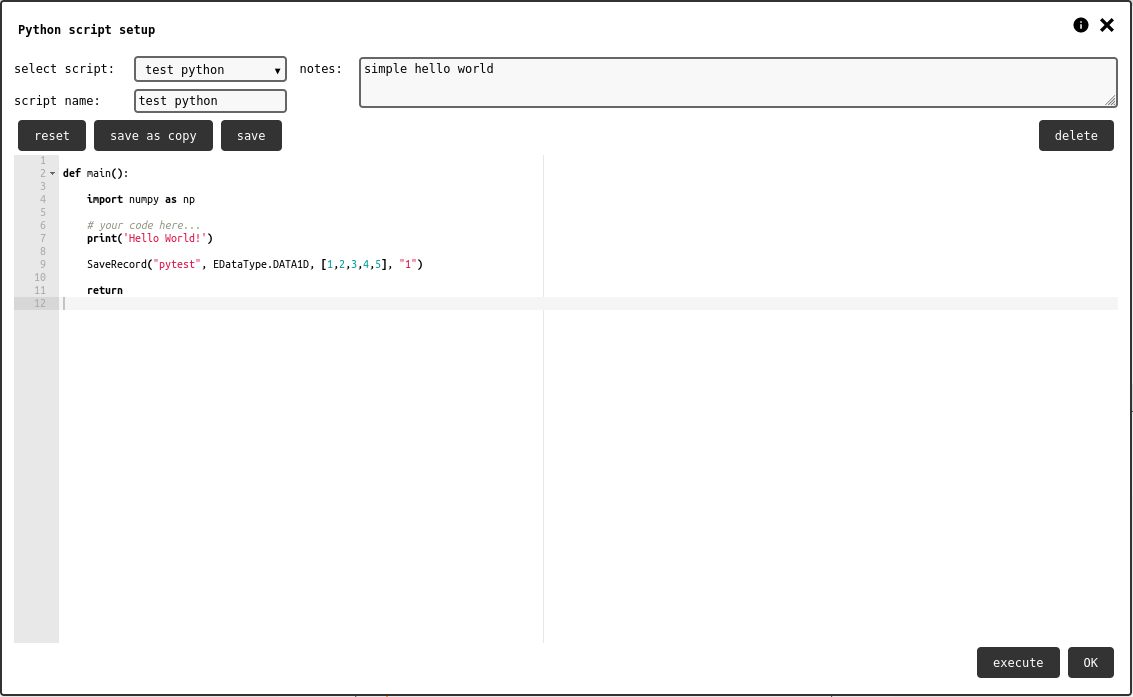Select line 12 in the gutter
This screenshot has height=697, width=1133.
(x=40, y=304)
